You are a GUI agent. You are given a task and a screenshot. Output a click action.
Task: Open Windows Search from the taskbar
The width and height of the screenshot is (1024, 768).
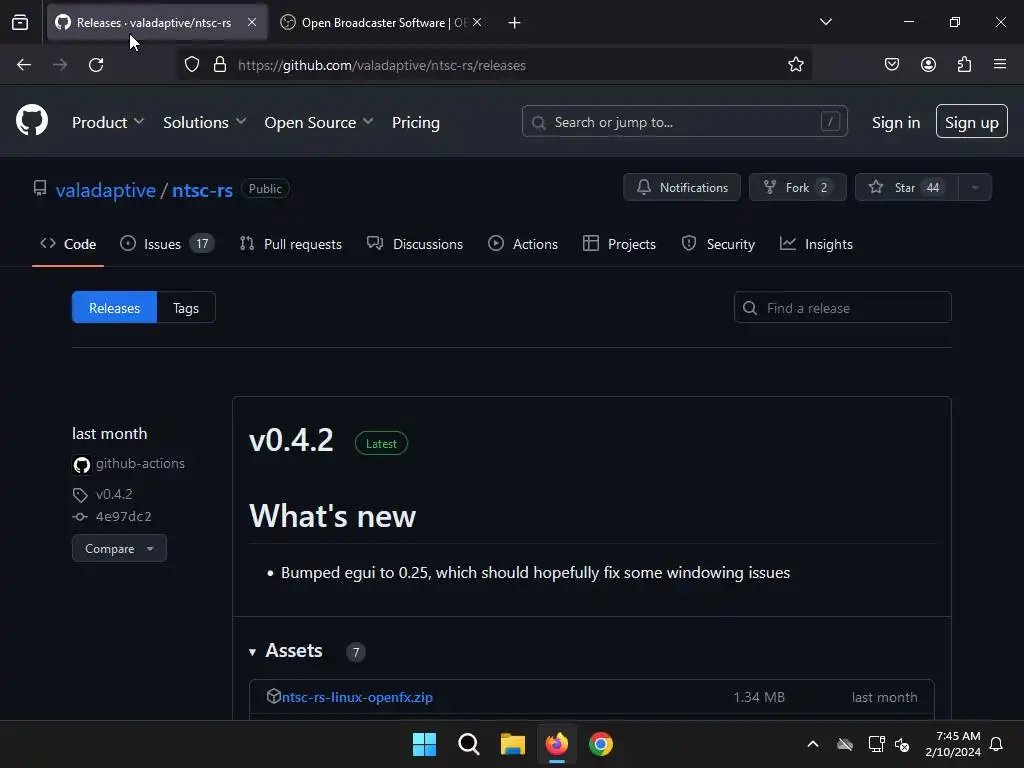coord(469,744)
